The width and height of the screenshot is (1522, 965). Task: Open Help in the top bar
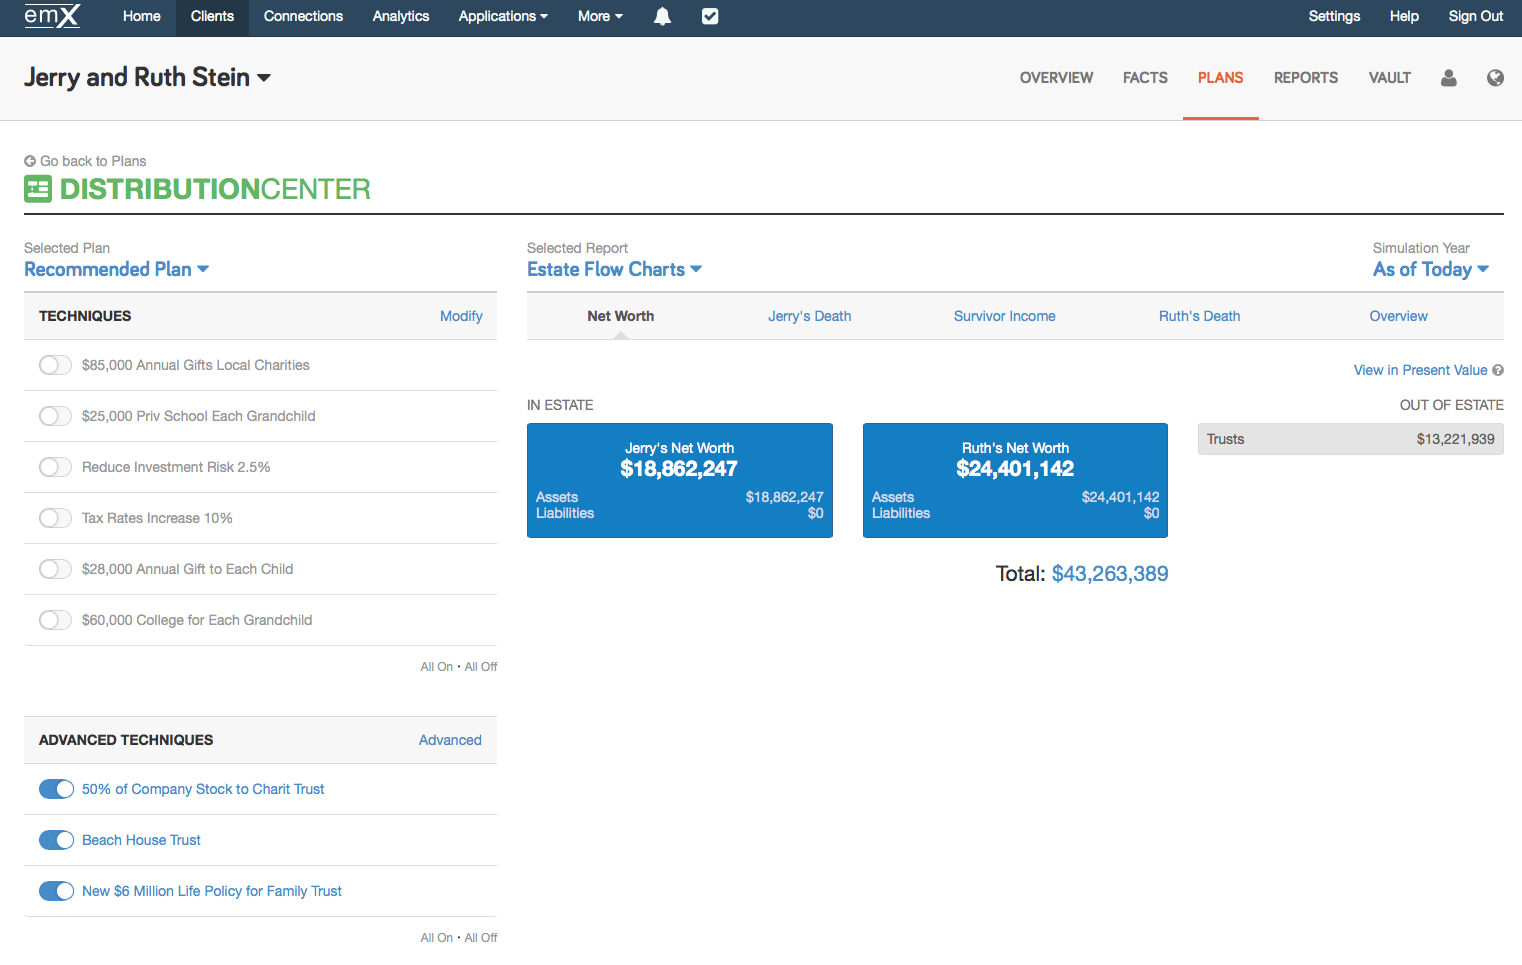pyautogui.click(x=1404, y=16)
